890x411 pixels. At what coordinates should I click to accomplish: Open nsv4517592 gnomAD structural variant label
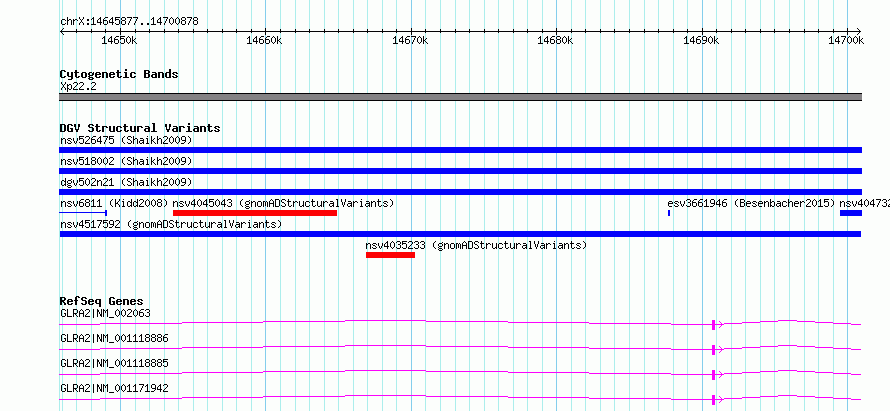(171, 224)
